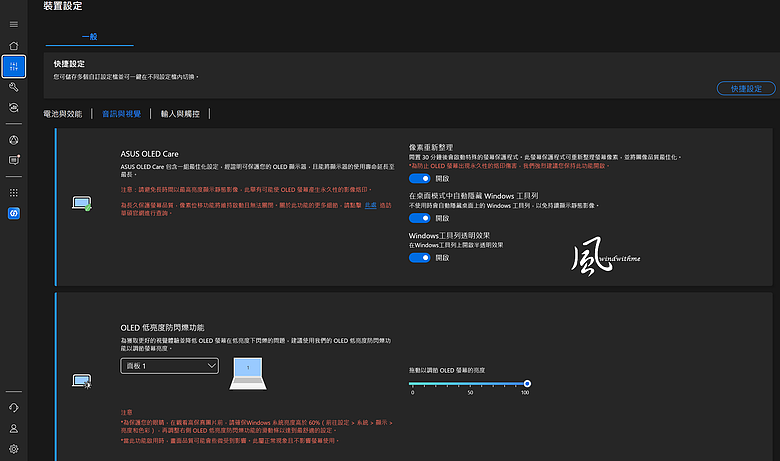Open the user account icon
This screenshot has height=461, width=780.
[x=14, y=428]
